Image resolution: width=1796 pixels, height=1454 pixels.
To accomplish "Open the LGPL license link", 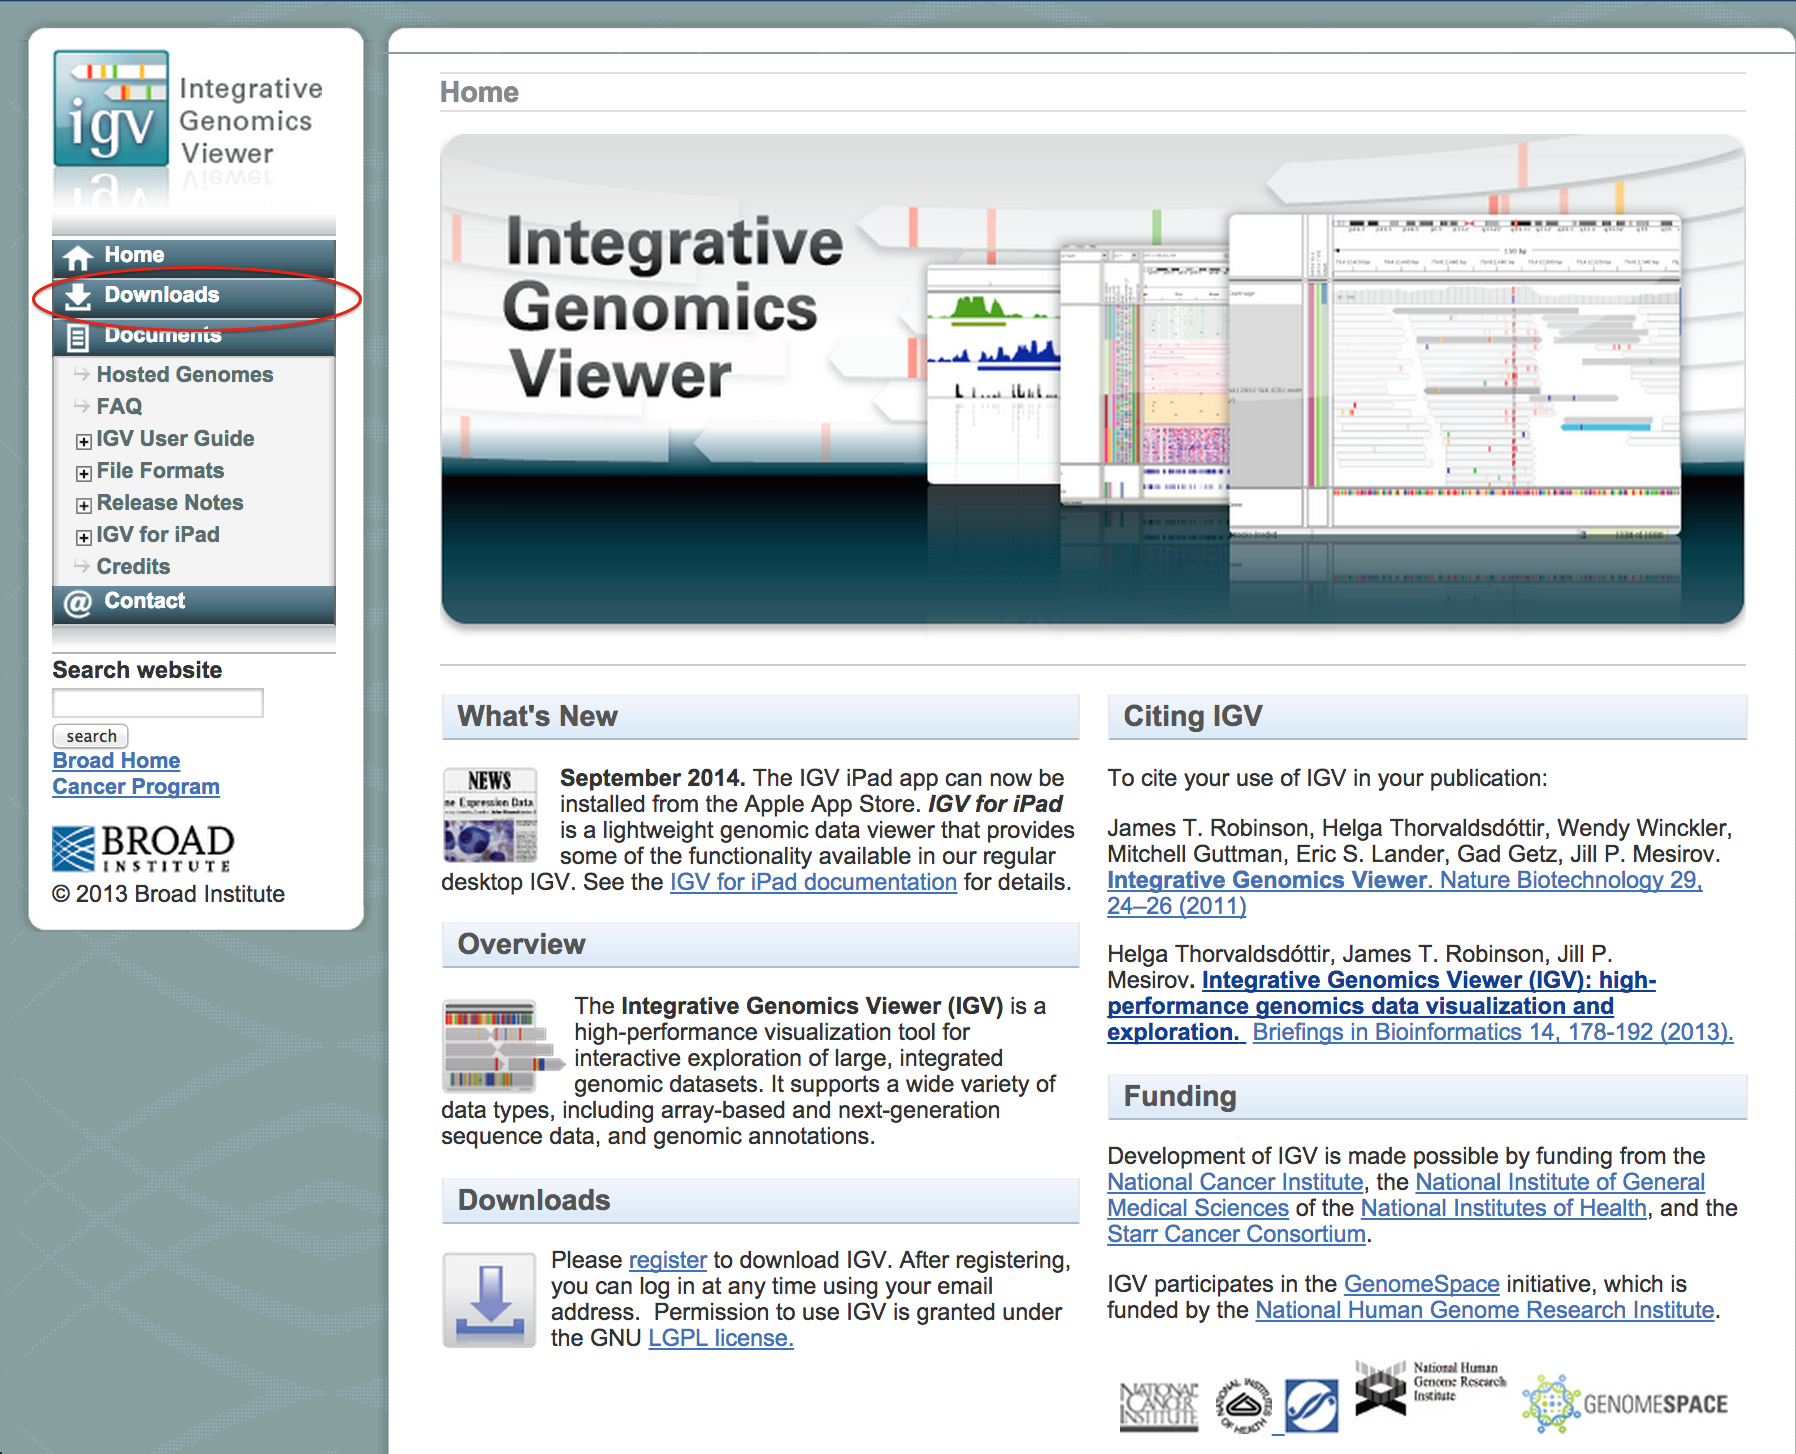I will pyautogui.click(x=721, y=1338).
